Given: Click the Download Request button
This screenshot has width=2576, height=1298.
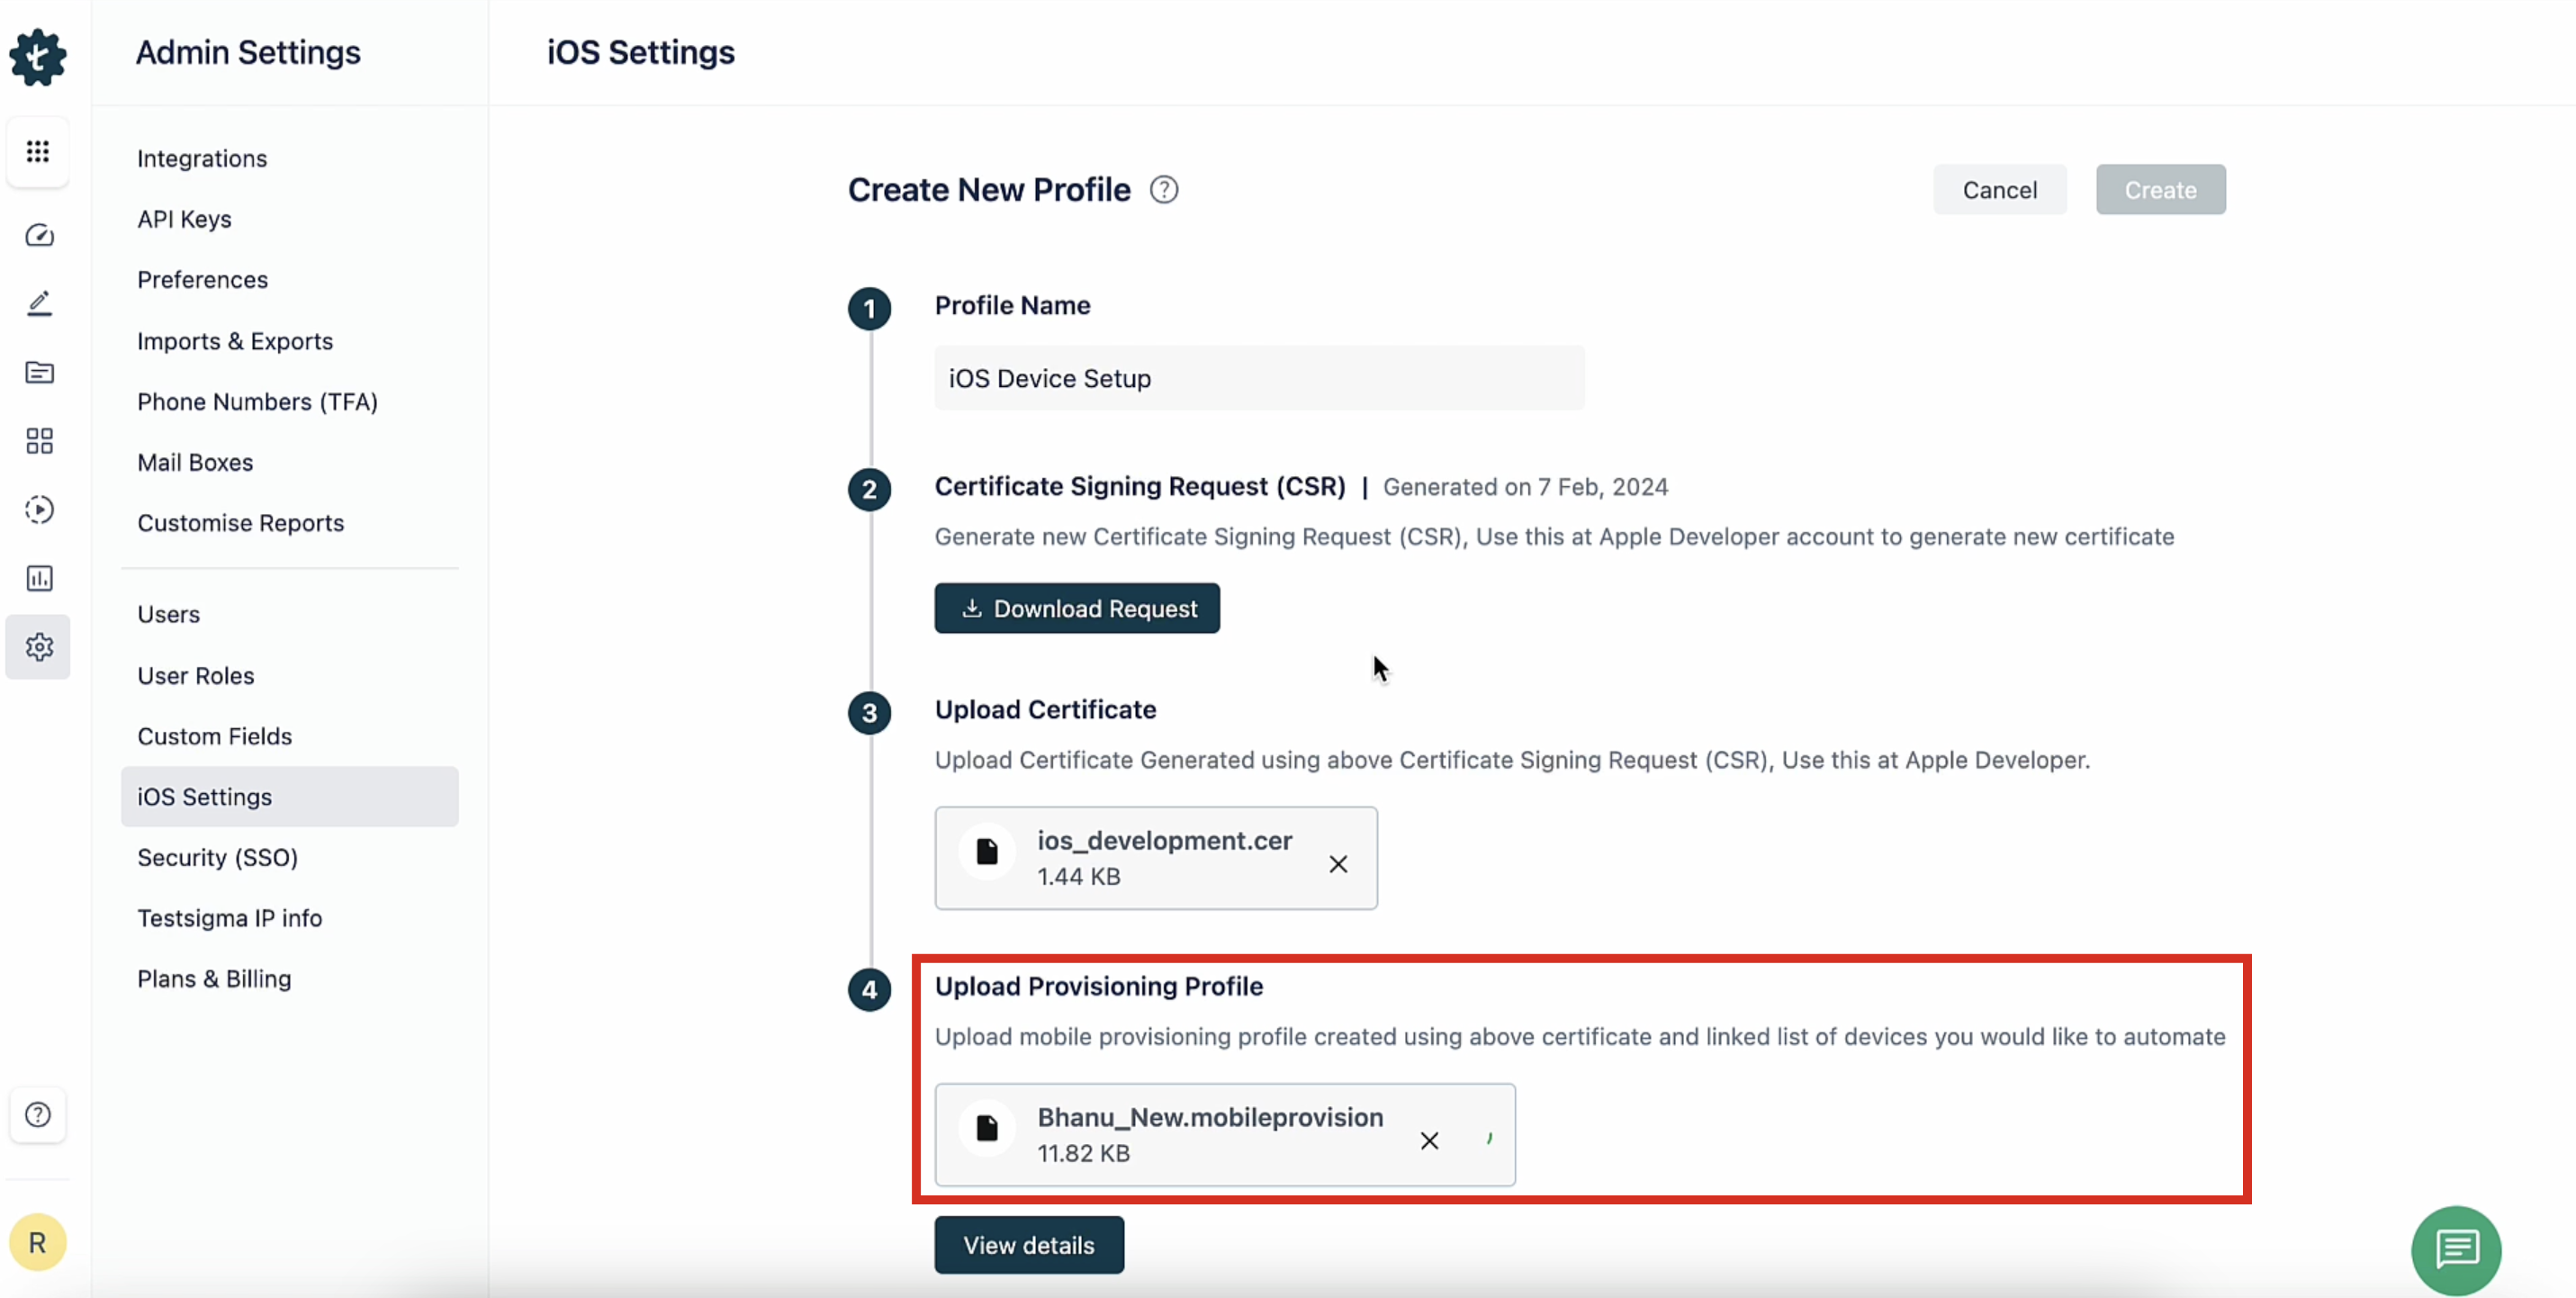Looking at the screenshot, I should click(x=1077, y=608).
